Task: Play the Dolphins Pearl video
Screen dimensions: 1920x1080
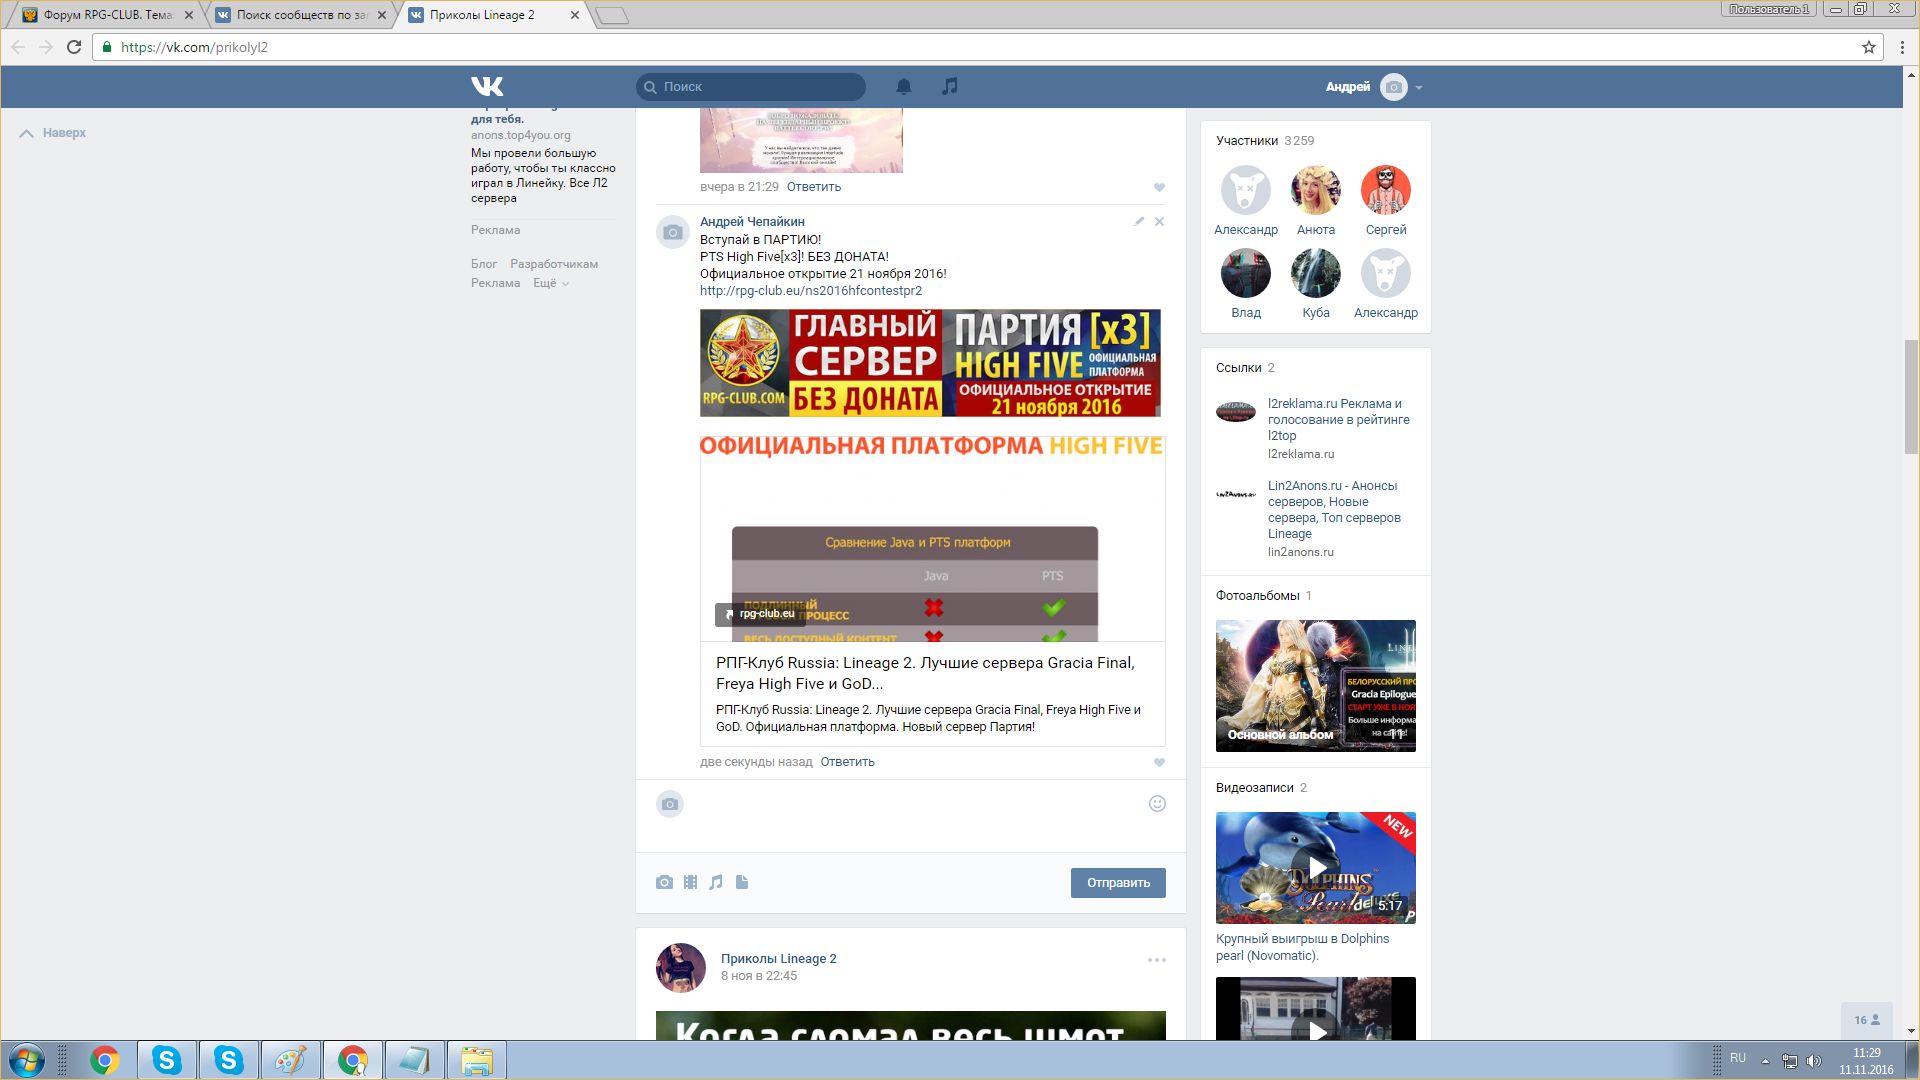Action: tap(1316, 867)
